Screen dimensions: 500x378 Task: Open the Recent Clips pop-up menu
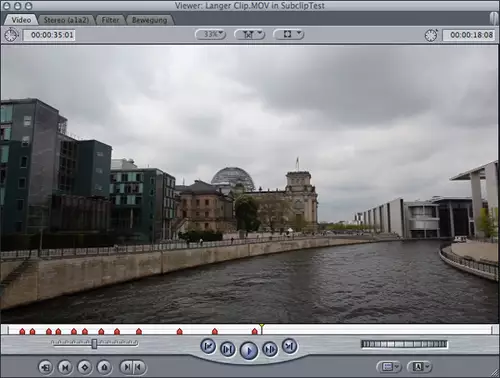389,367
